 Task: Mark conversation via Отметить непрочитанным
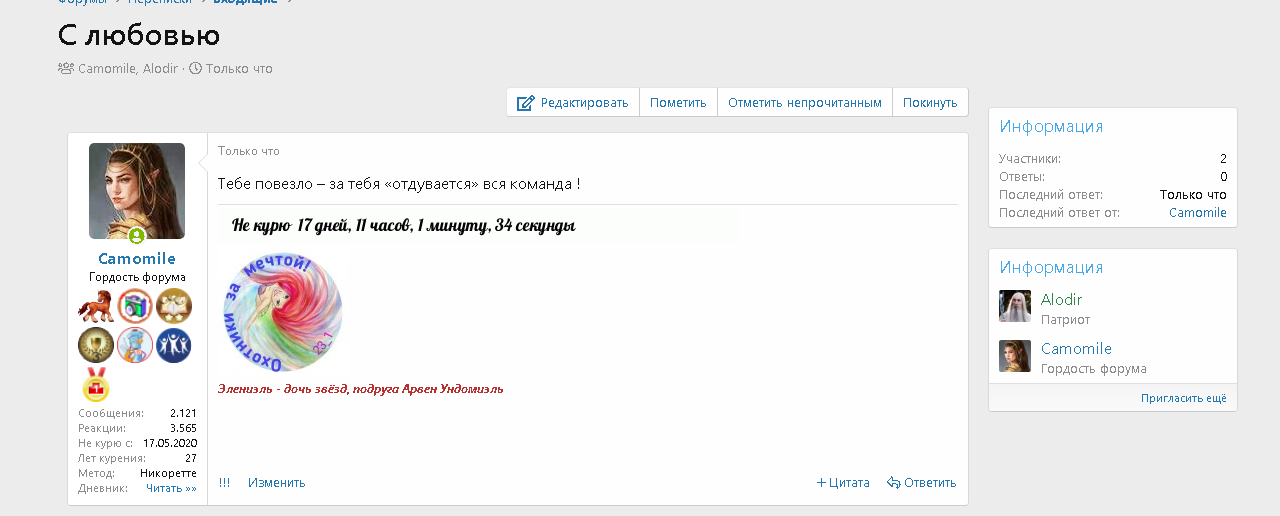[x=805, y=102]
